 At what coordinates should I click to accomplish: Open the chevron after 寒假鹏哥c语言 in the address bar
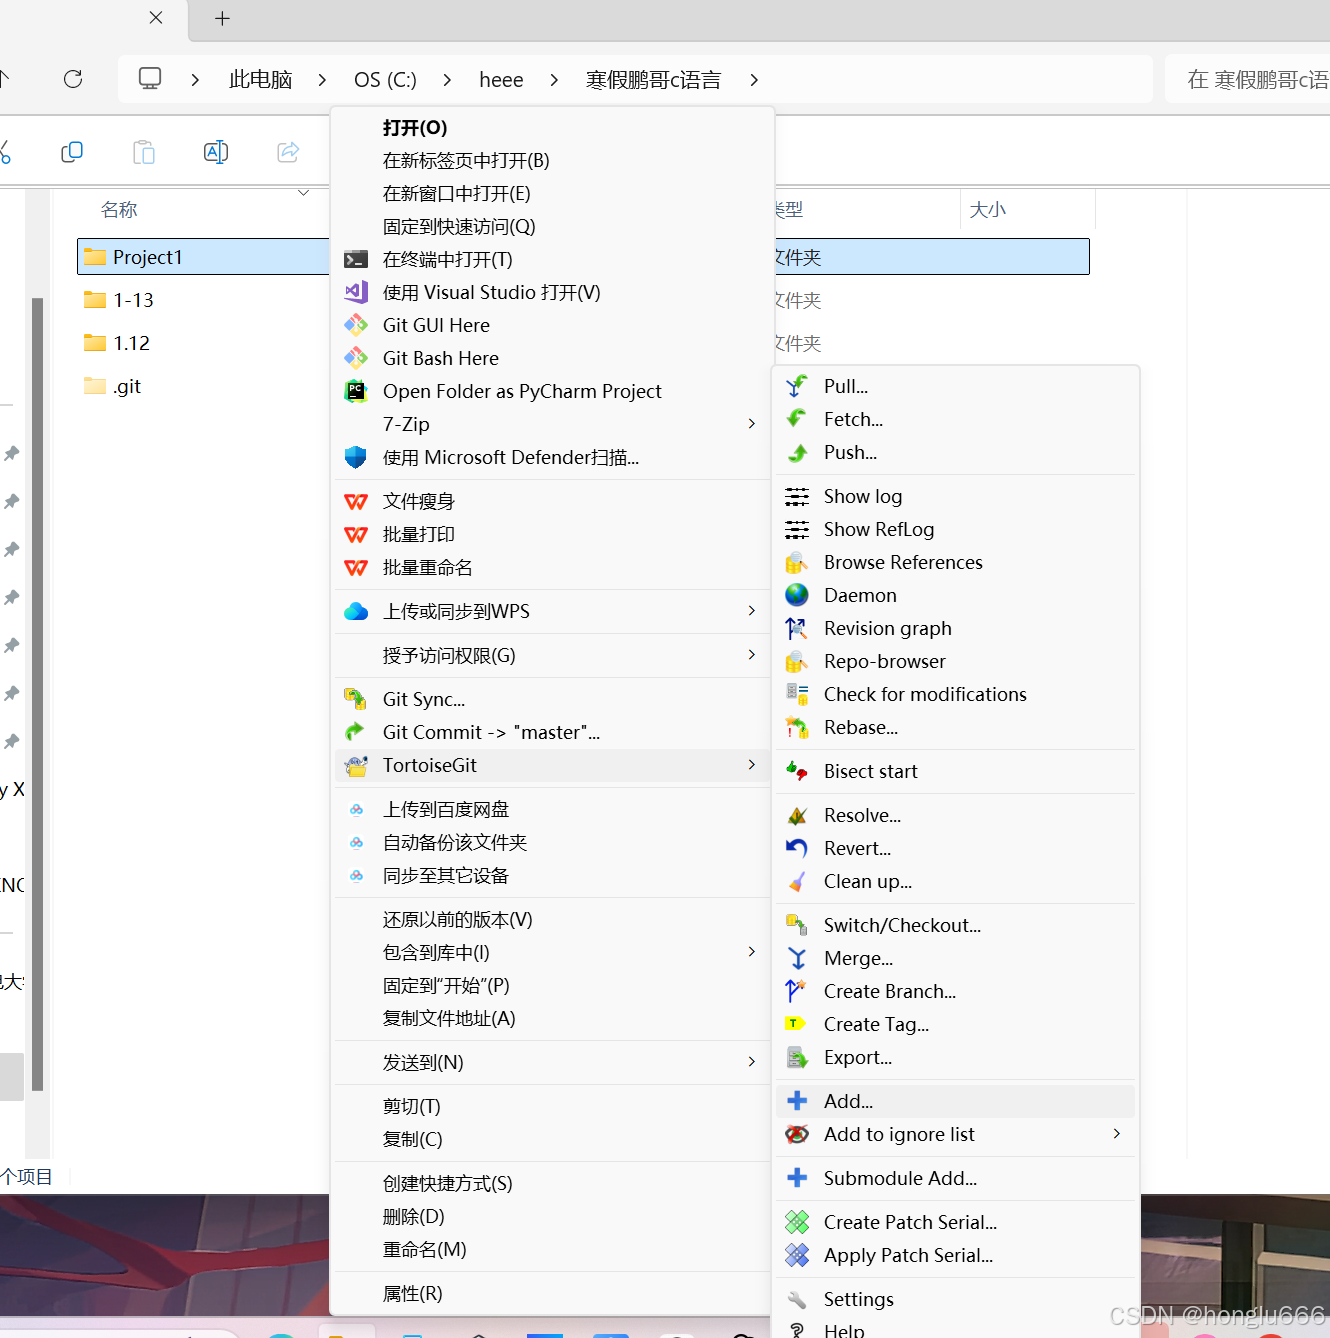754,80
